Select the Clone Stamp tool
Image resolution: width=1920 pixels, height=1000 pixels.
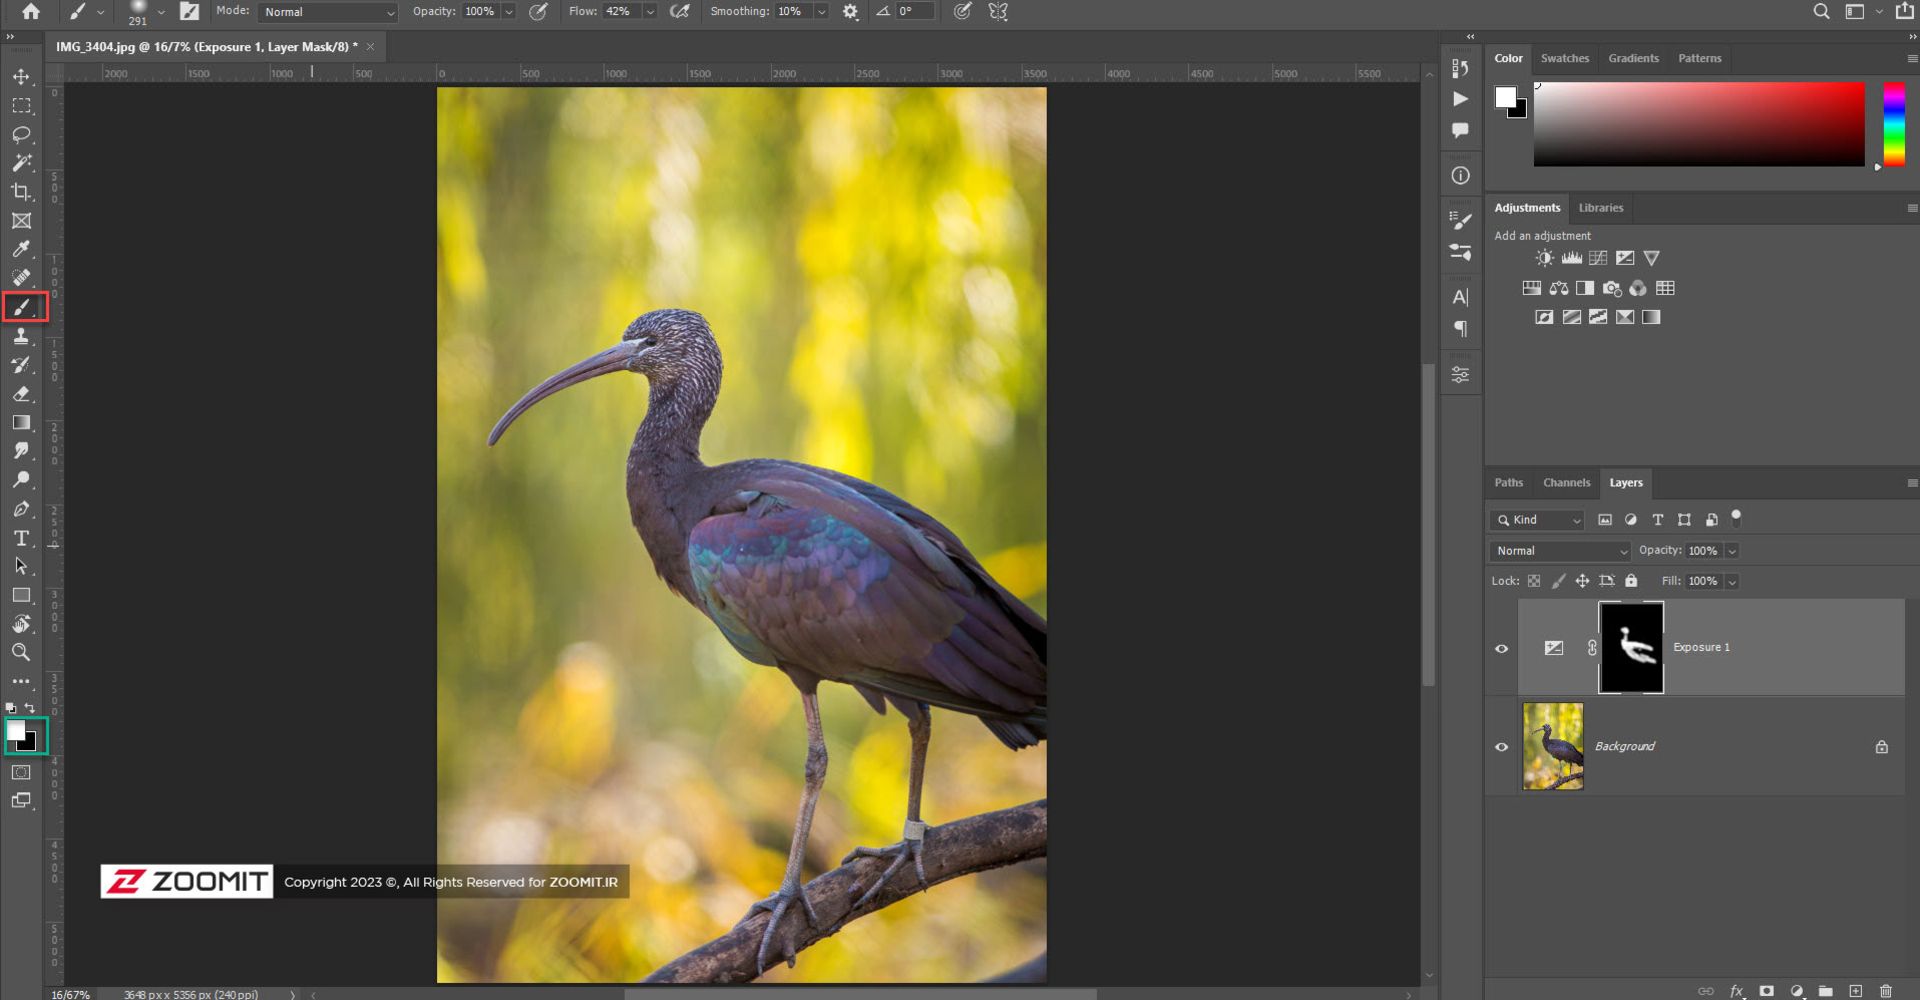21,336
